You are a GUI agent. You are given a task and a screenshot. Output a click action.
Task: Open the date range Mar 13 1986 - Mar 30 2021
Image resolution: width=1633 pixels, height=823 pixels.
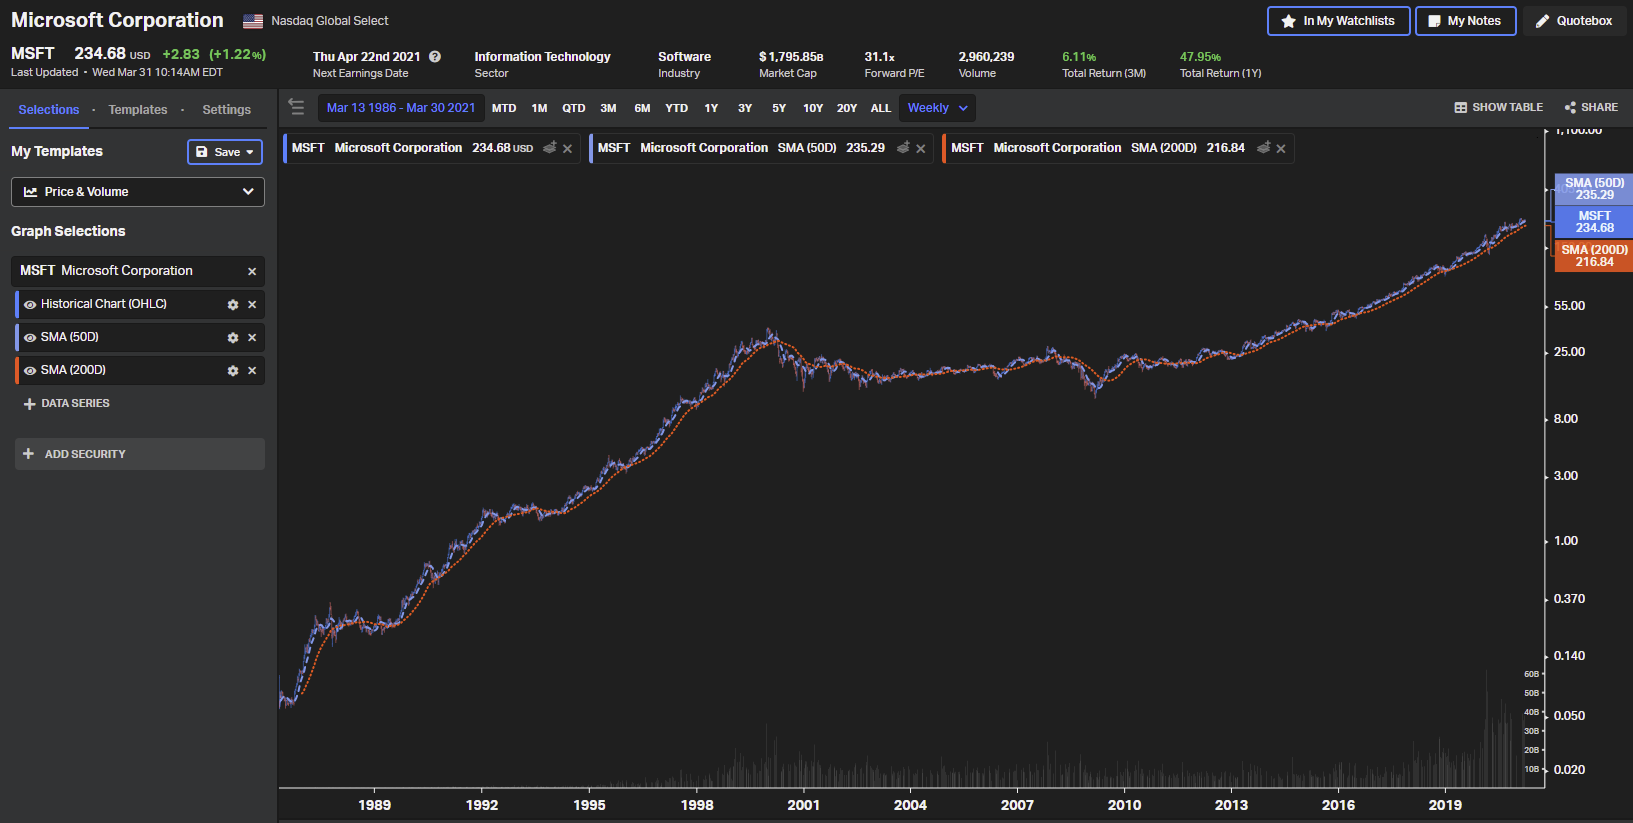point(401,108)
